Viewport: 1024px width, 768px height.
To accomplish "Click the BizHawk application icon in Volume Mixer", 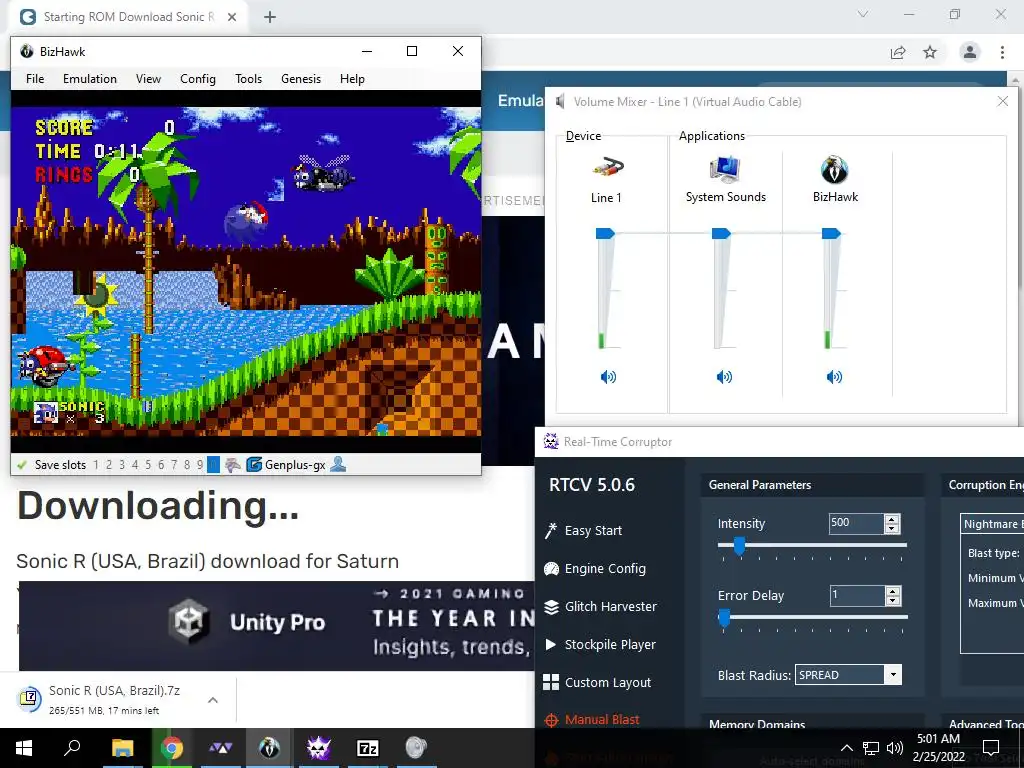I will (835, 170).
